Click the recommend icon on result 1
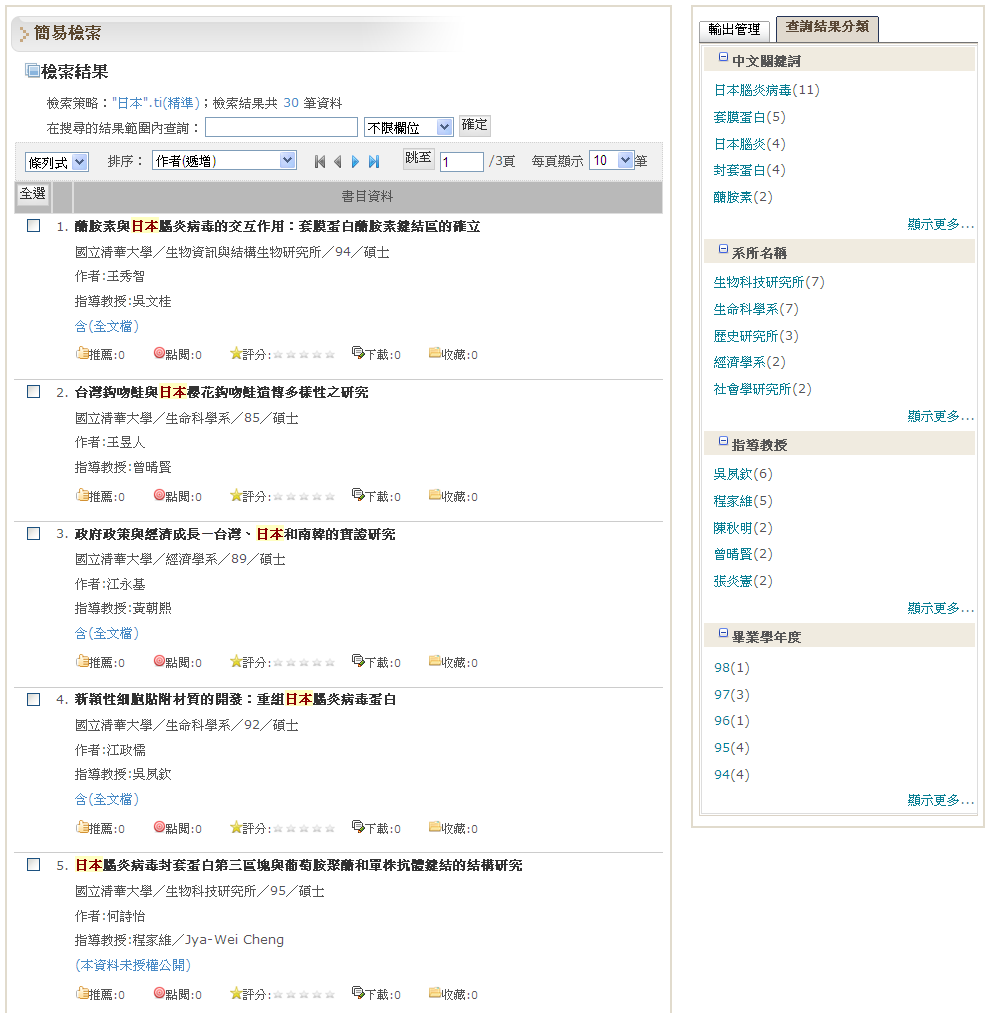 (x=82, y=353)
